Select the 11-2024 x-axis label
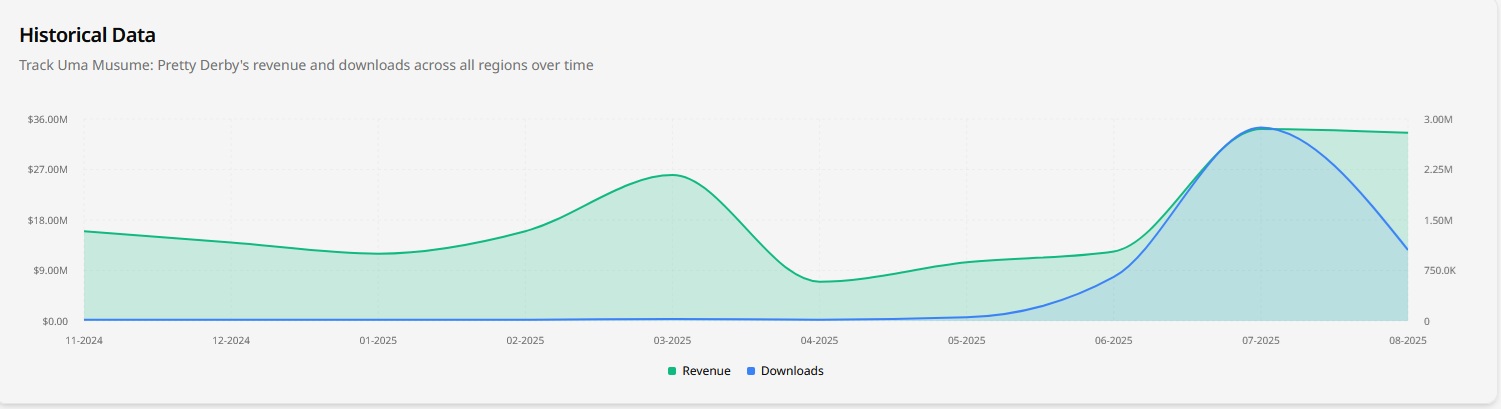Screen dimensions: 1501x409 pyautogui.click(x=84, y=341)
